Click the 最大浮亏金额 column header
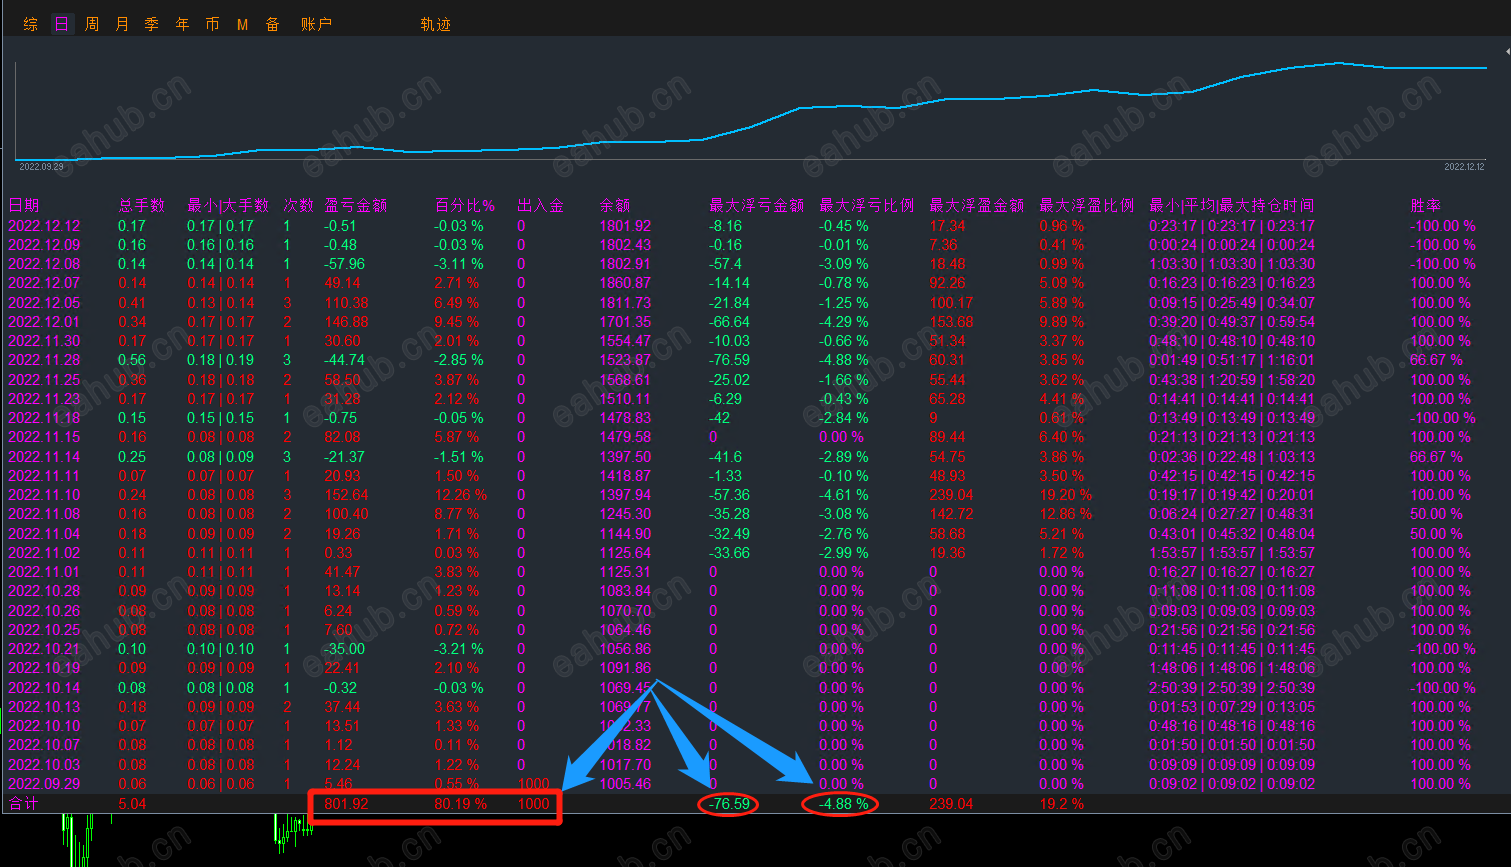The height and width of the screenshot is (867, 1511). 757,205
